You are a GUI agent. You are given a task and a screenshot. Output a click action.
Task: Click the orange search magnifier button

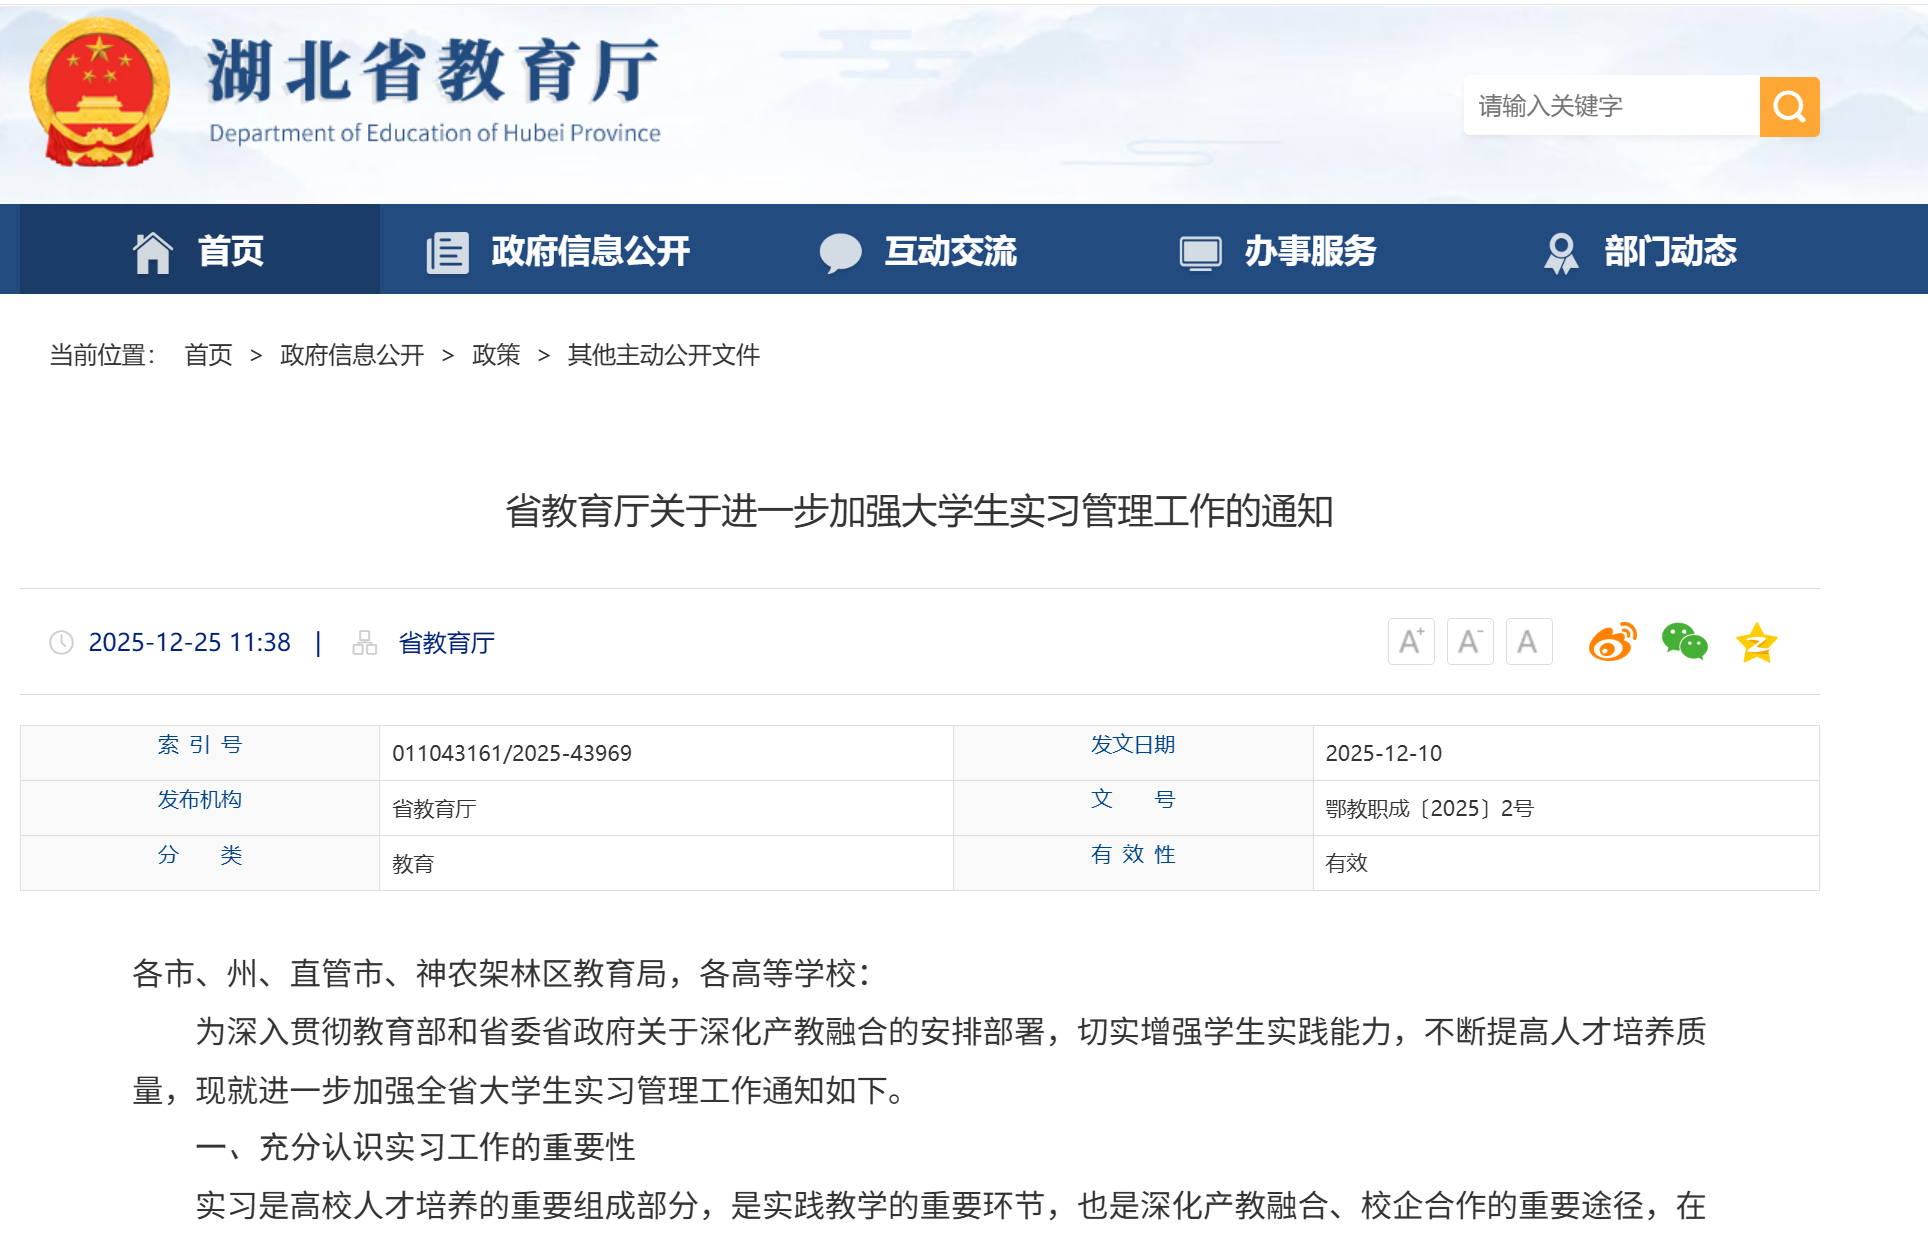(1789, 106)
